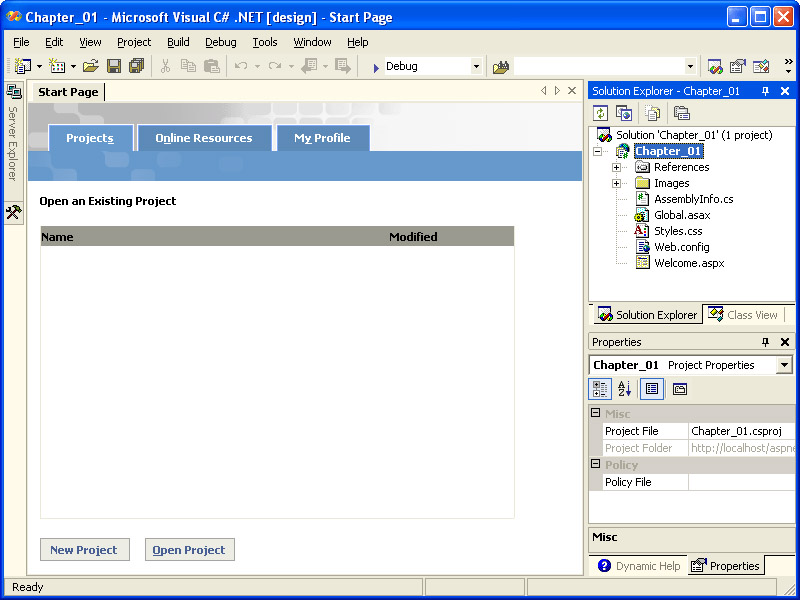
Task: Switch to the Online Resources tab
Action: [x=204, y=138]
